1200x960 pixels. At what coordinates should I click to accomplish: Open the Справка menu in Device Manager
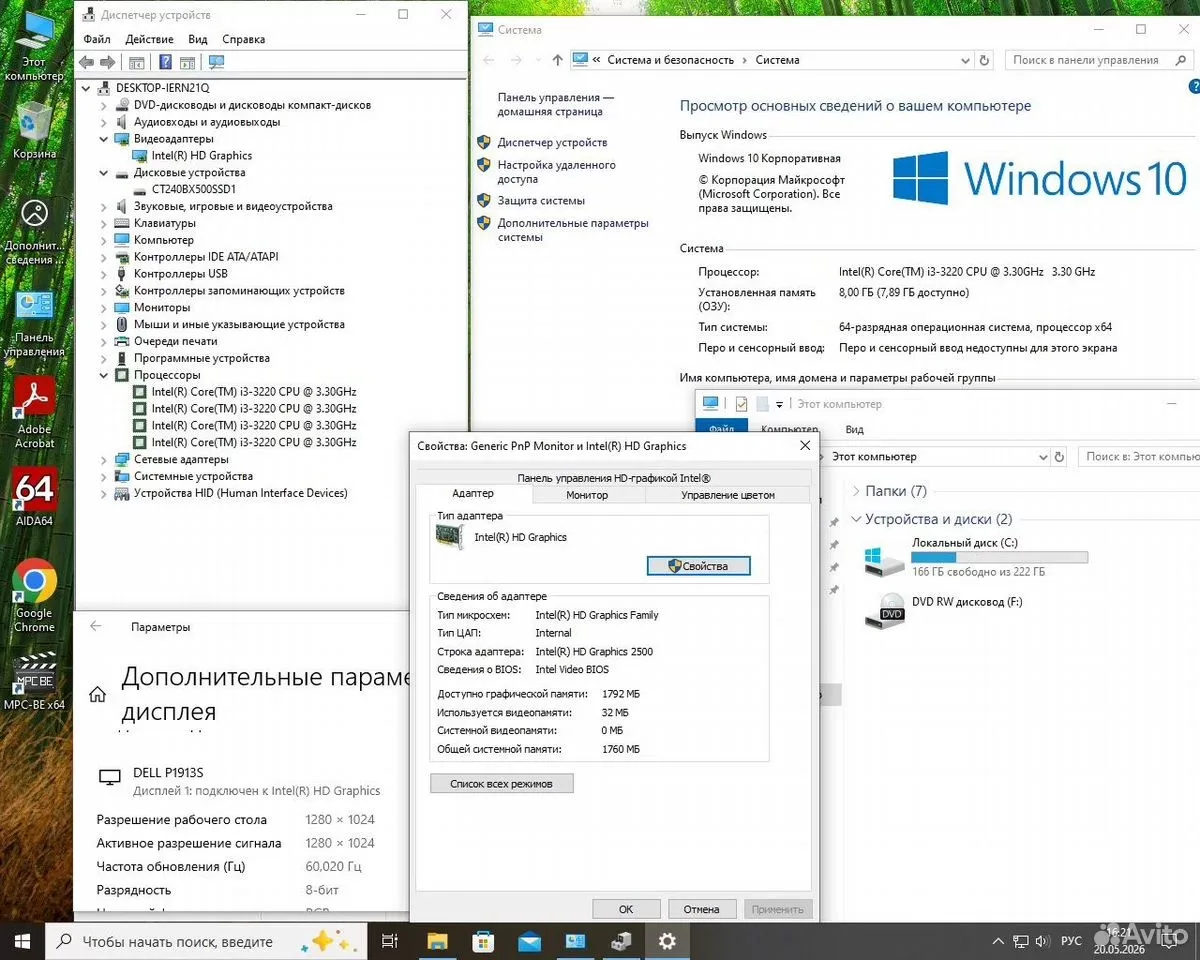(x=244, y=39)
